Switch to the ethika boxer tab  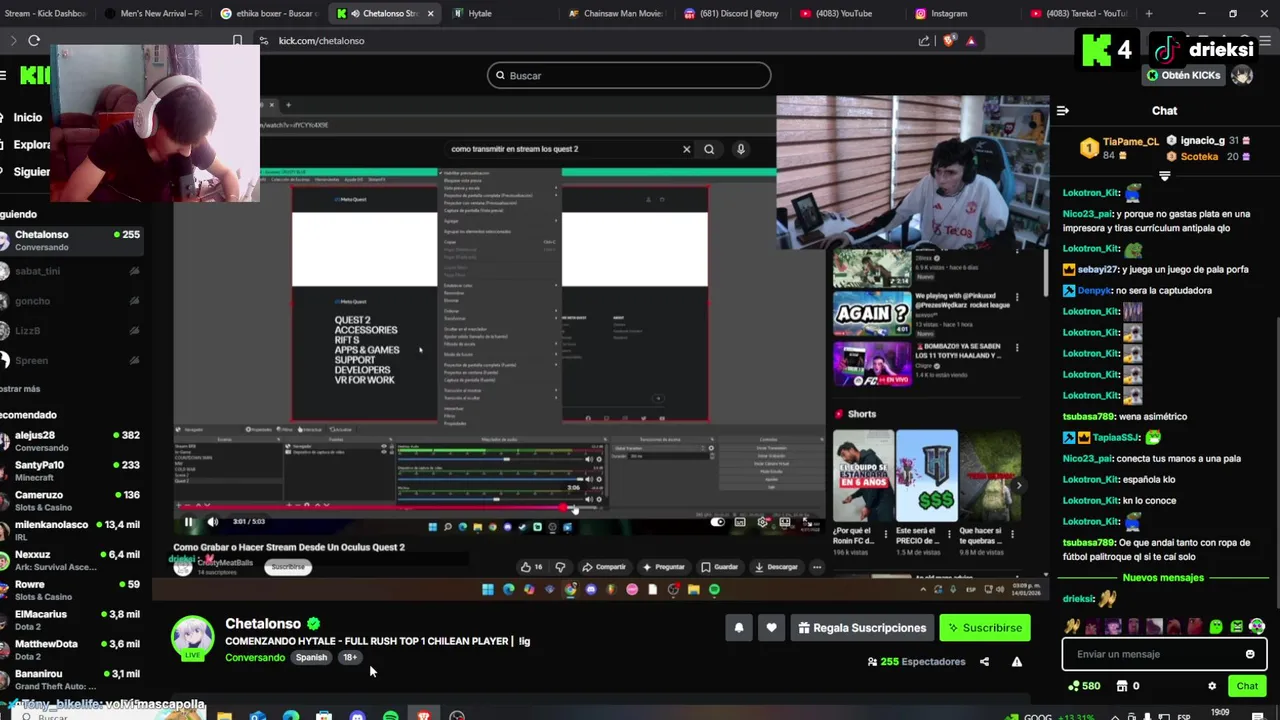click(x=268, y=14)
